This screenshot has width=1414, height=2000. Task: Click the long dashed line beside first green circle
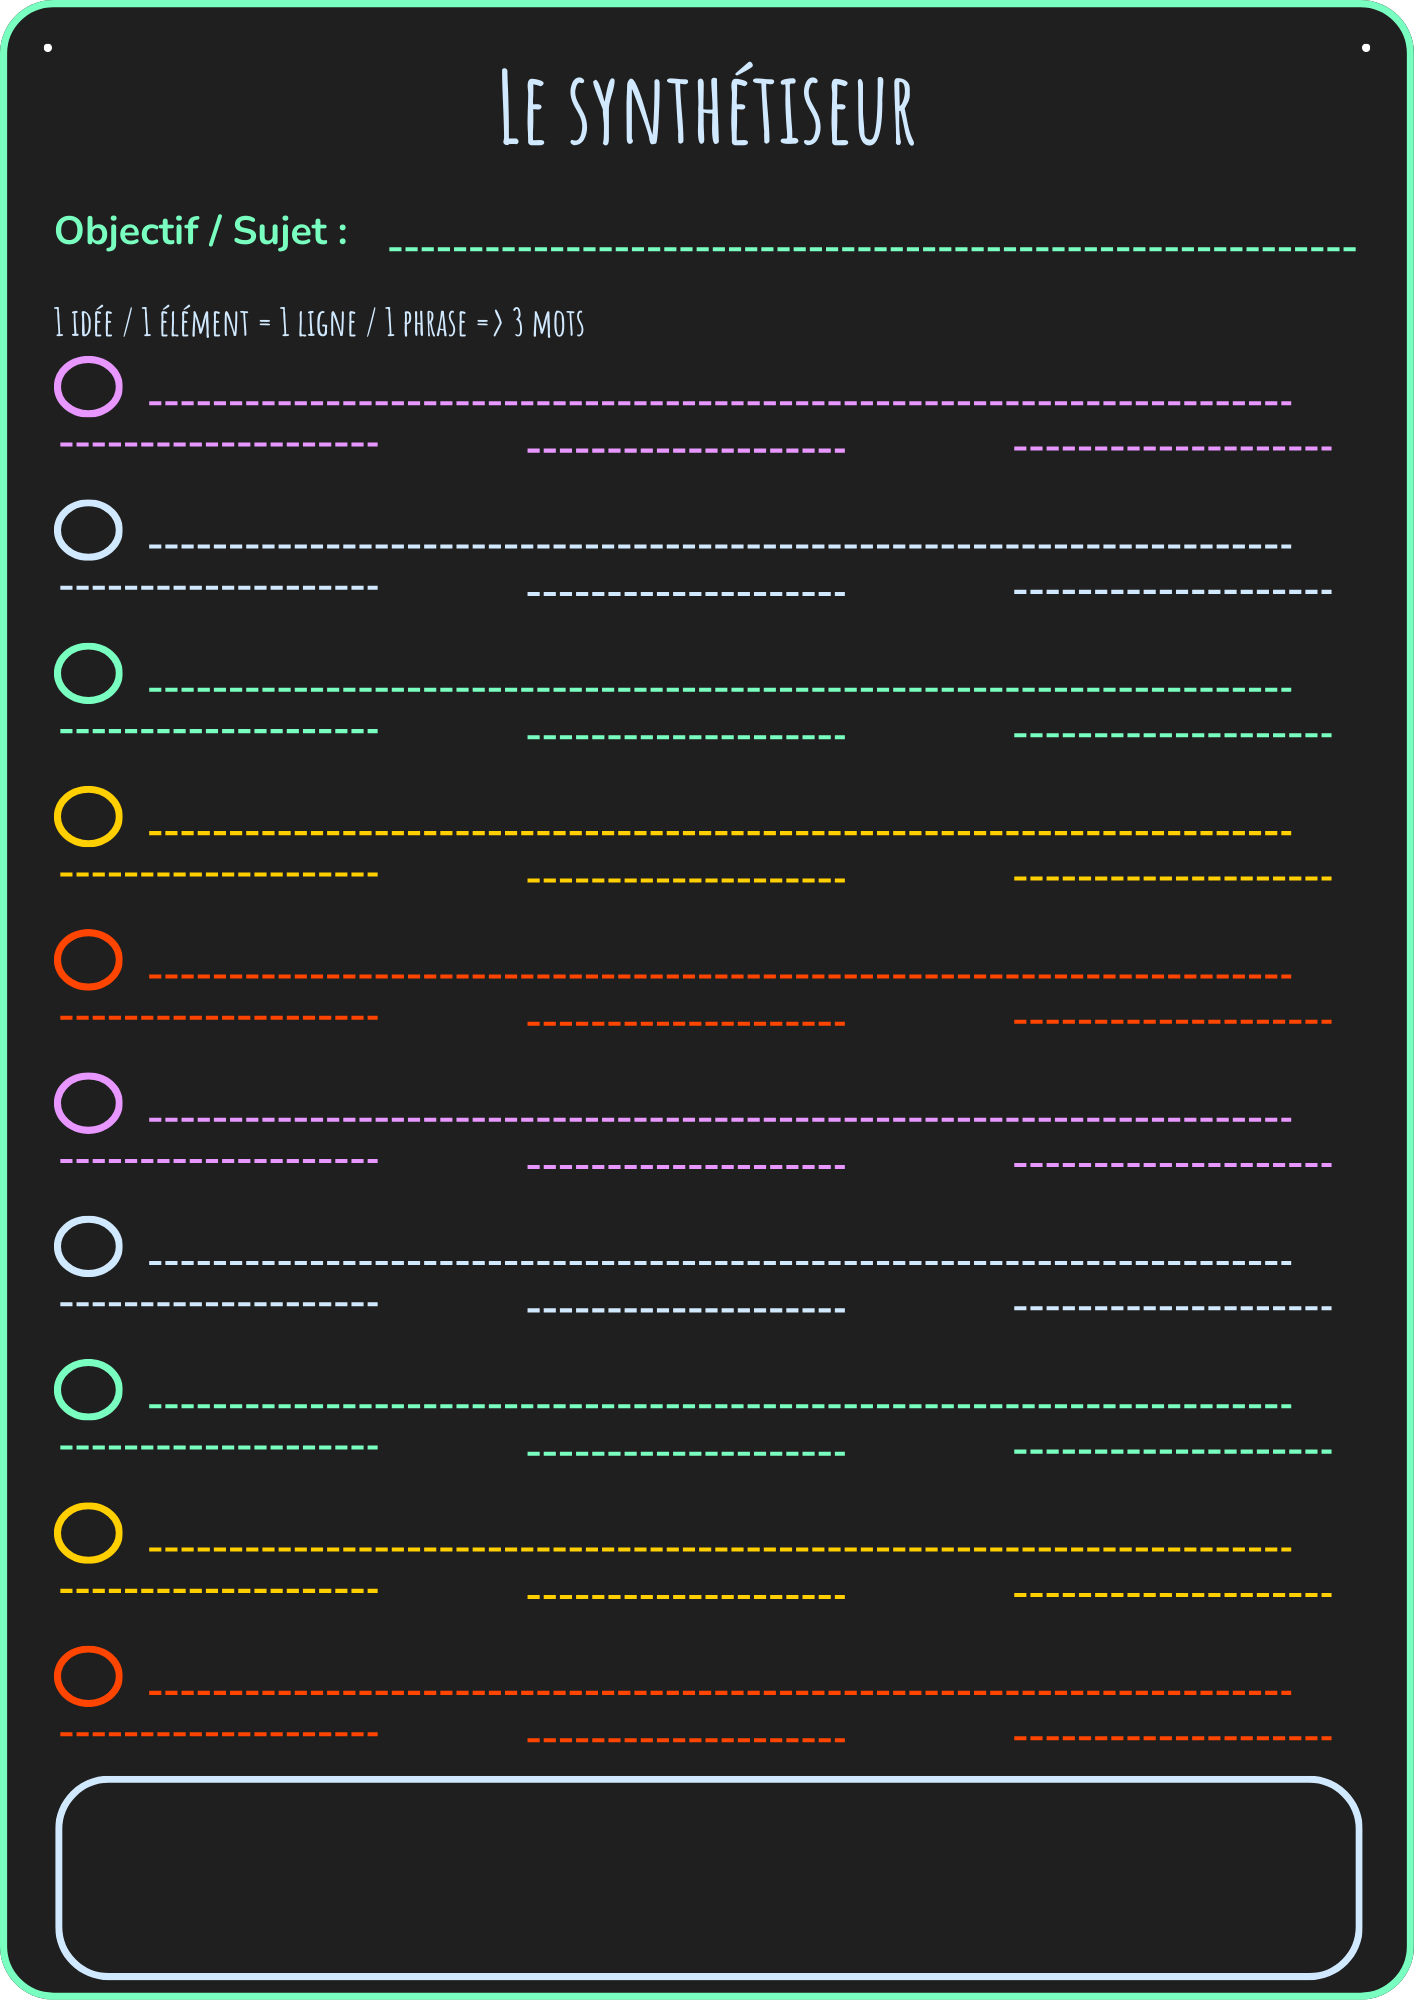click(720, 690)
